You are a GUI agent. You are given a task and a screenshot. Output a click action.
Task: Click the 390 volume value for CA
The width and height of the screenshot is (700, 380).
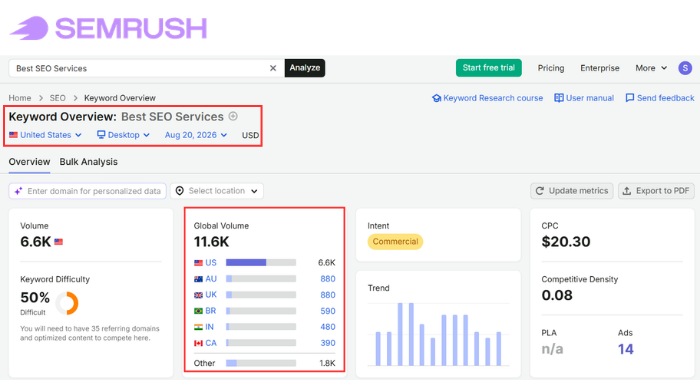tap(328, 343)
